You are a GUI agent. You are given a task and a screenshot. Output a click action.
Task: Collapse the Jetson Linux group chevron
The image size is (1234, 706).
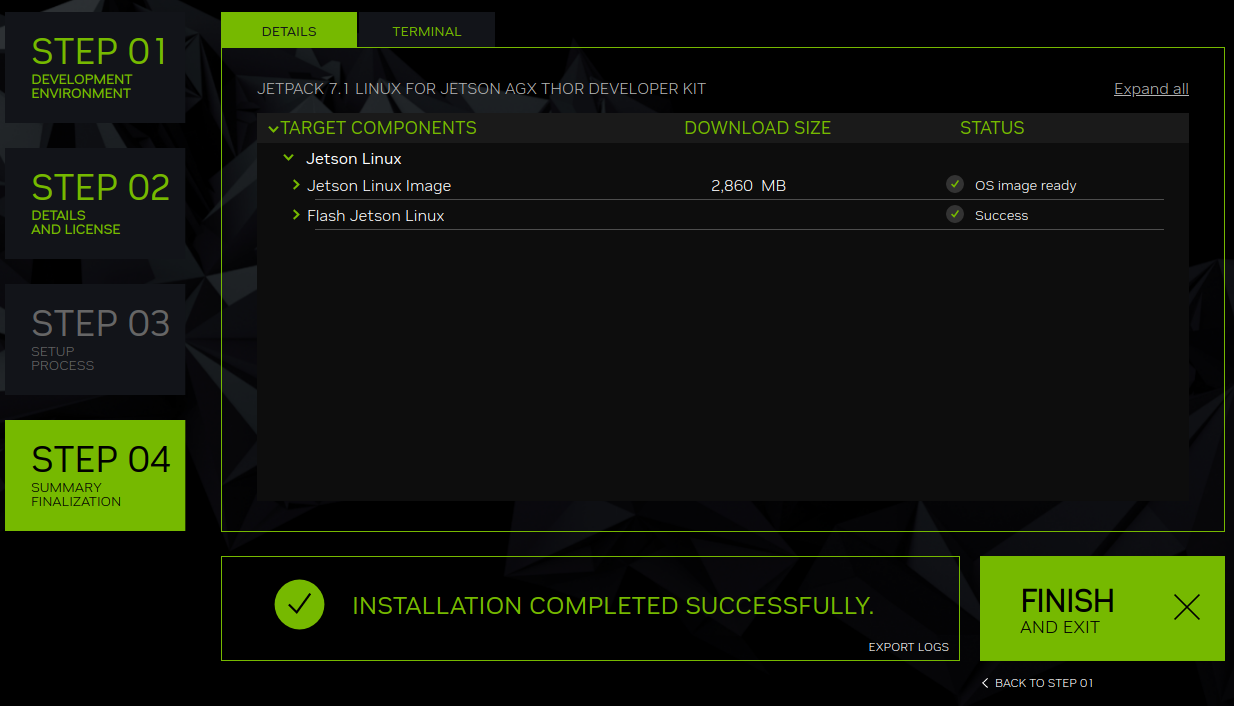point(288,158)
